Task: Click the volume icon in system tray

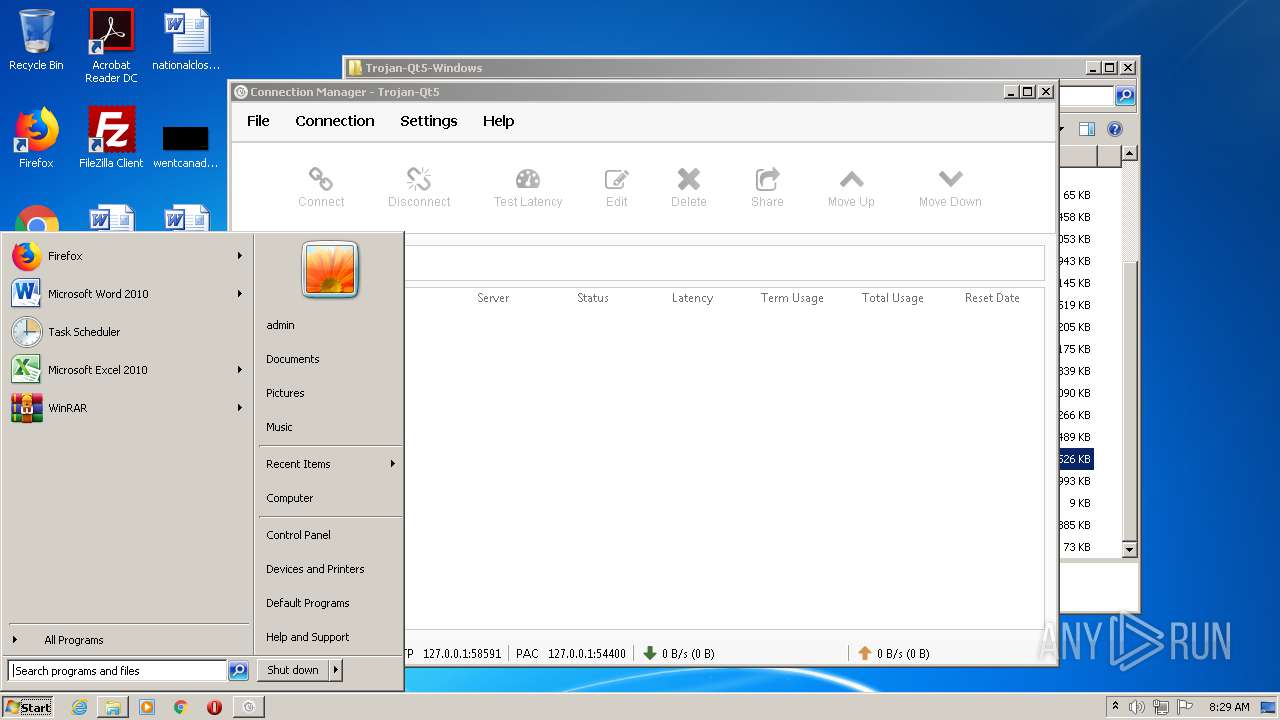Action: (1137, 707)
